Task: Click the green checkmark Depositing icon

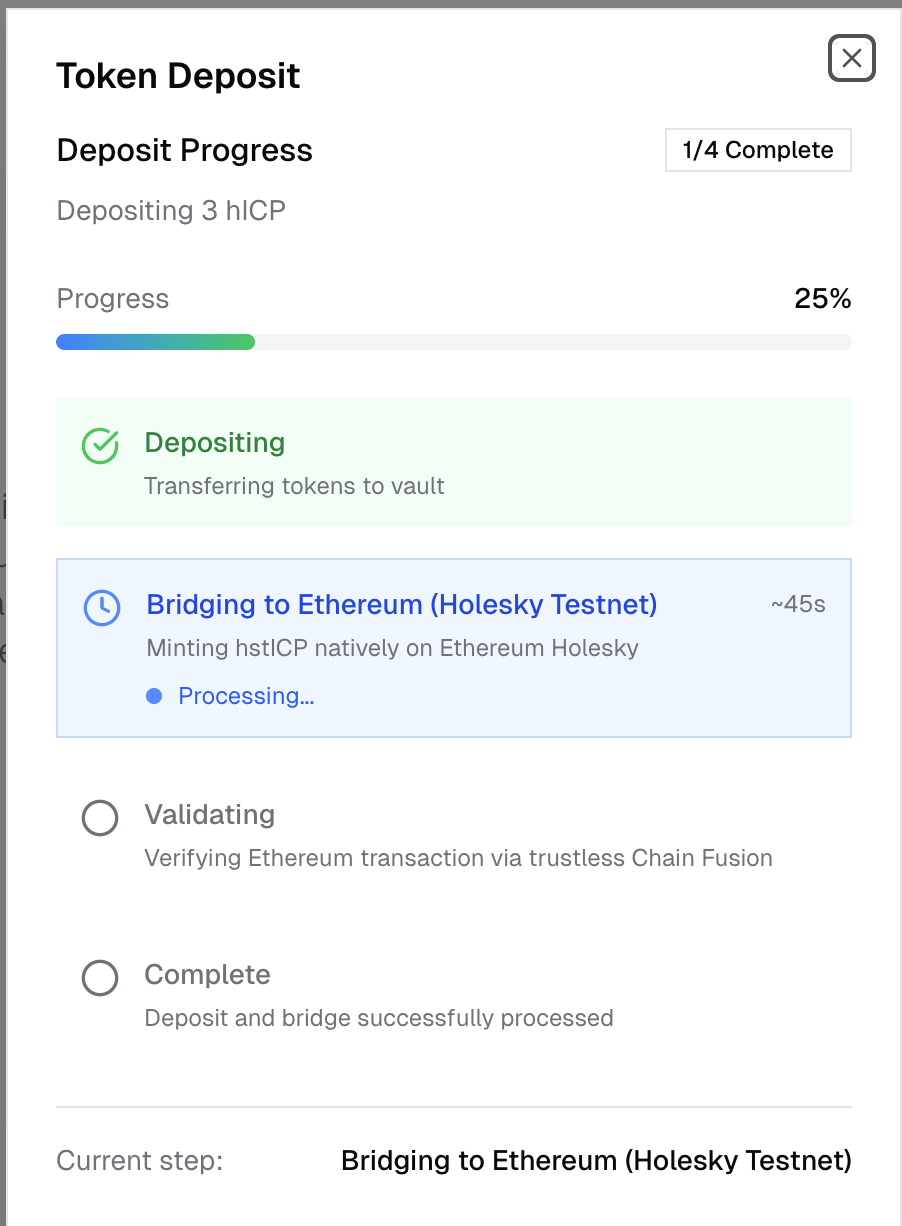Action: click(x=100, y=446)
